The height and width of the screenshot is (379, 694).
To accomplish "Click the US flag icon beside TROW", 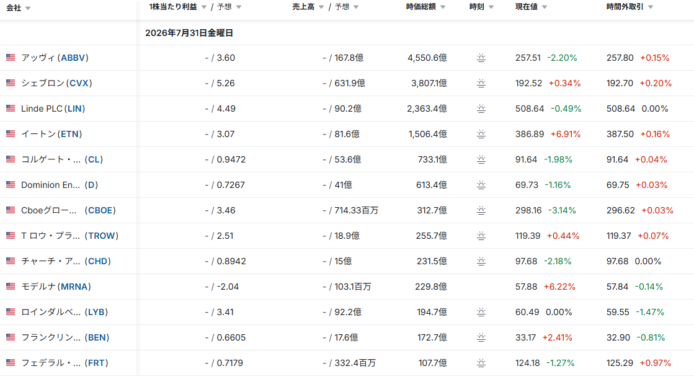I will pyautogui.click(x=11, y=236).
